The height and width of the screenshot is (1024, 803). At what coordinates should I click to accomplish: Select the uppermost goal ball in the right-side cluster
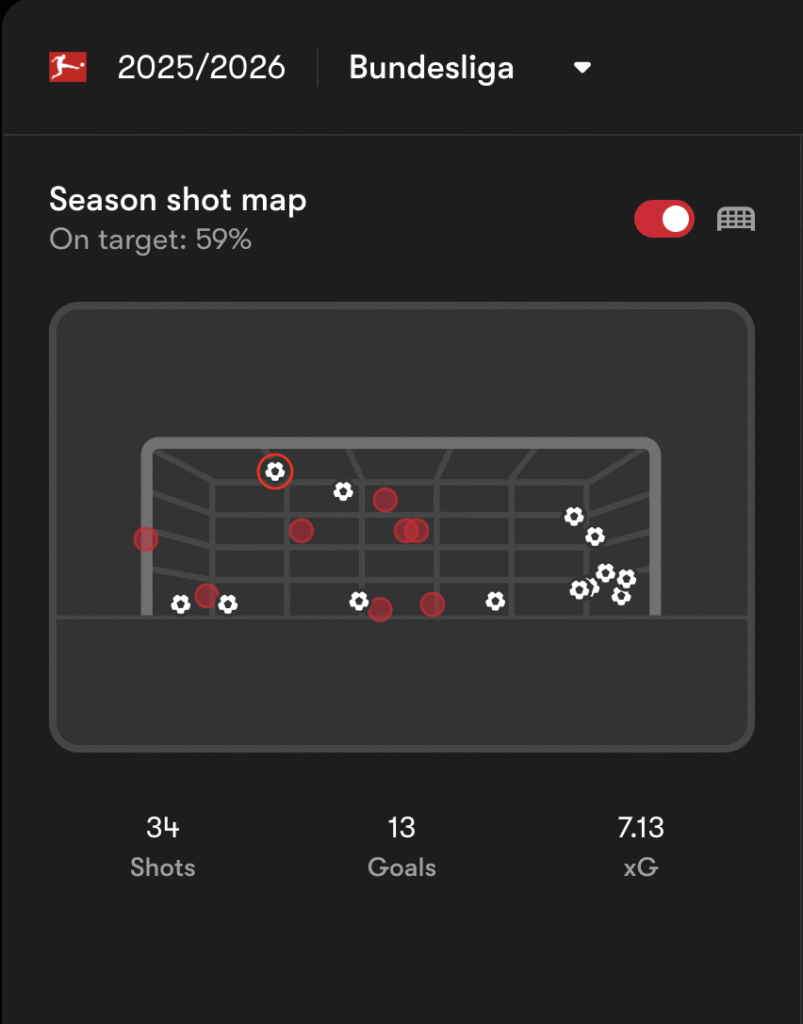coord(574,516)
